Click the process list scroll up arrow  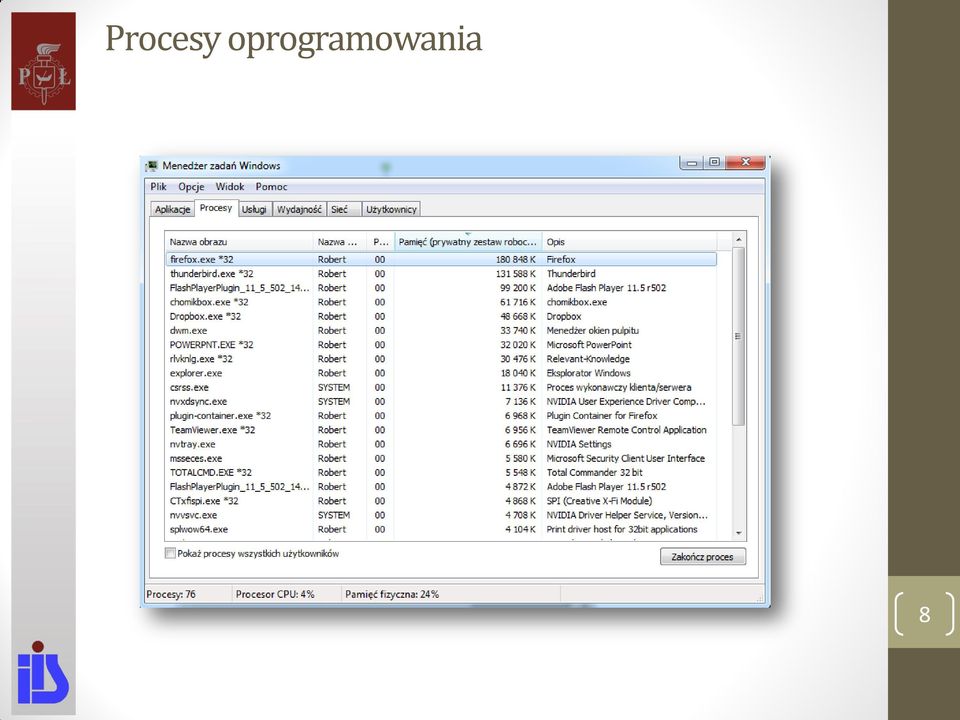tap(738, 239)
